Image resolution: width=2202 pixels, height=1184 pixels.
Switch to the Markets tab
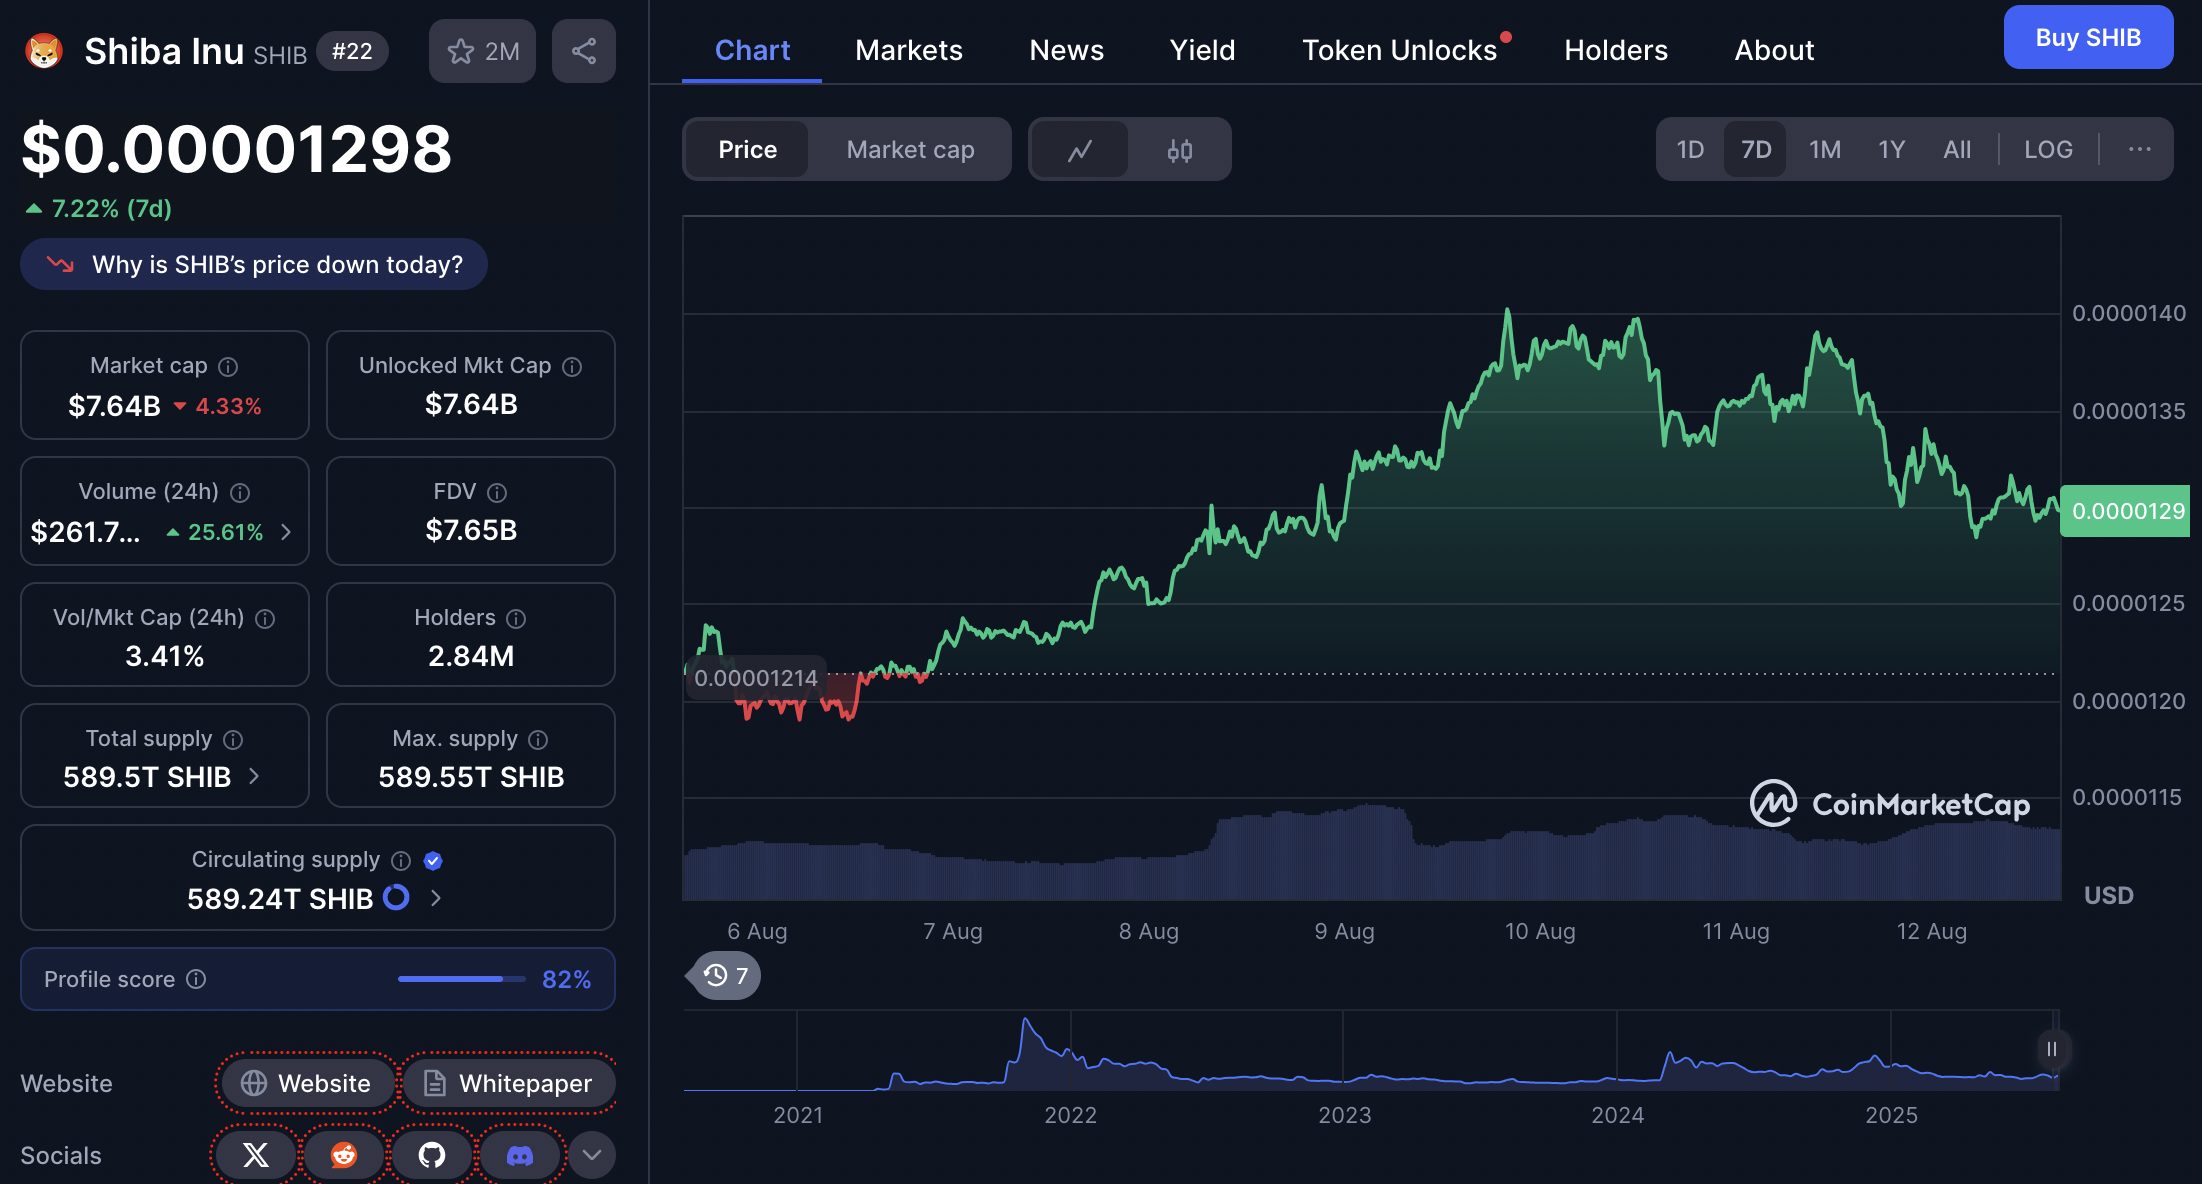[x=908, y=50]
